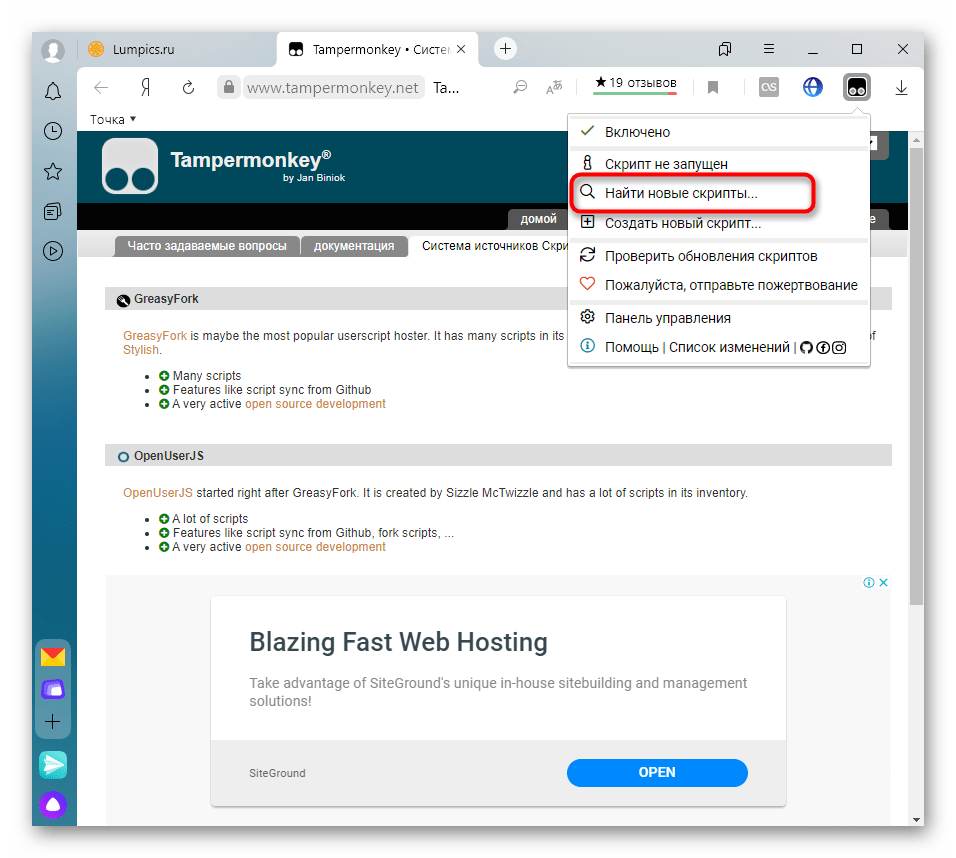Open the Facebook icon in the menu
Screen dimensions: 956x858
tap(822, 348)
